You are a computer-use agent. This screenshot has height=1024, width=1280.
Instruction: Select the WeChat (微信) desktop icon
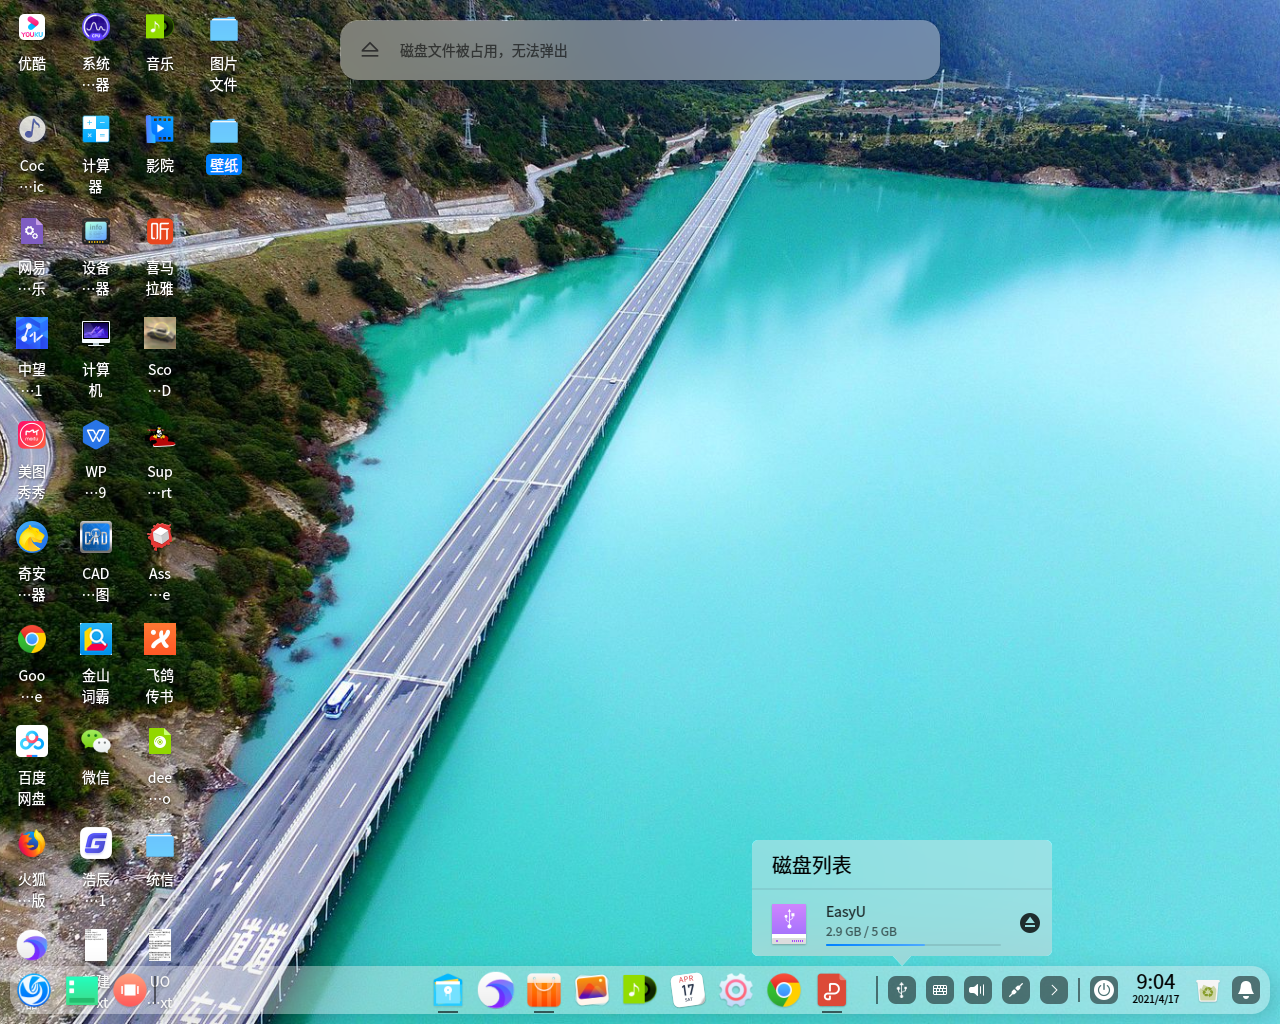tap(96, 742)
